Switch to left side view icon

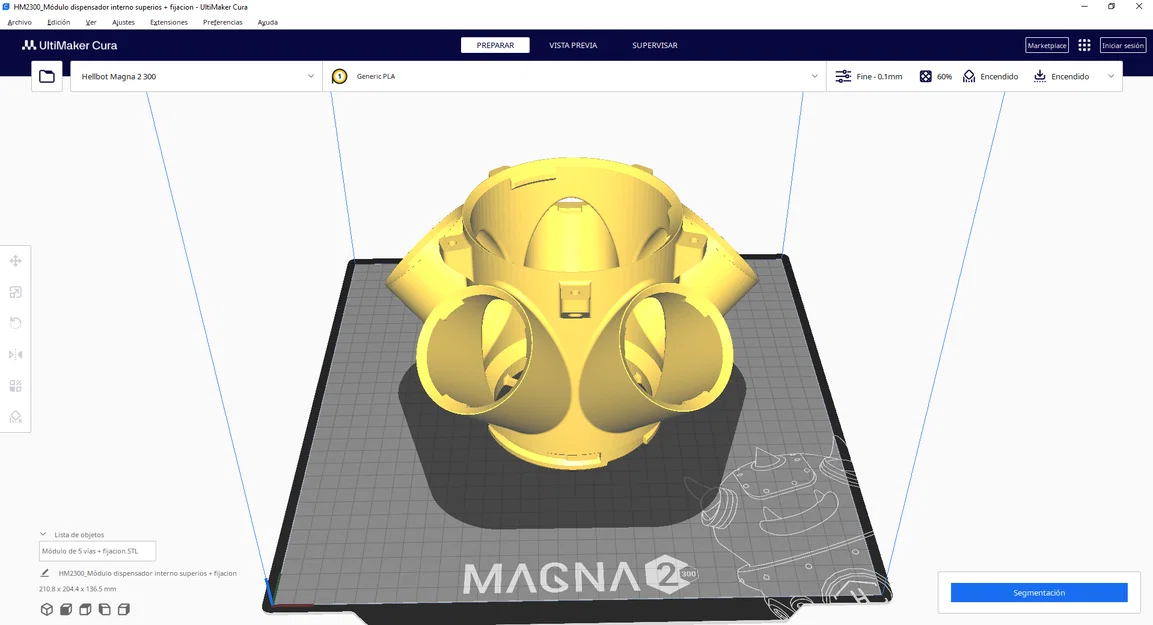point(104,610)
